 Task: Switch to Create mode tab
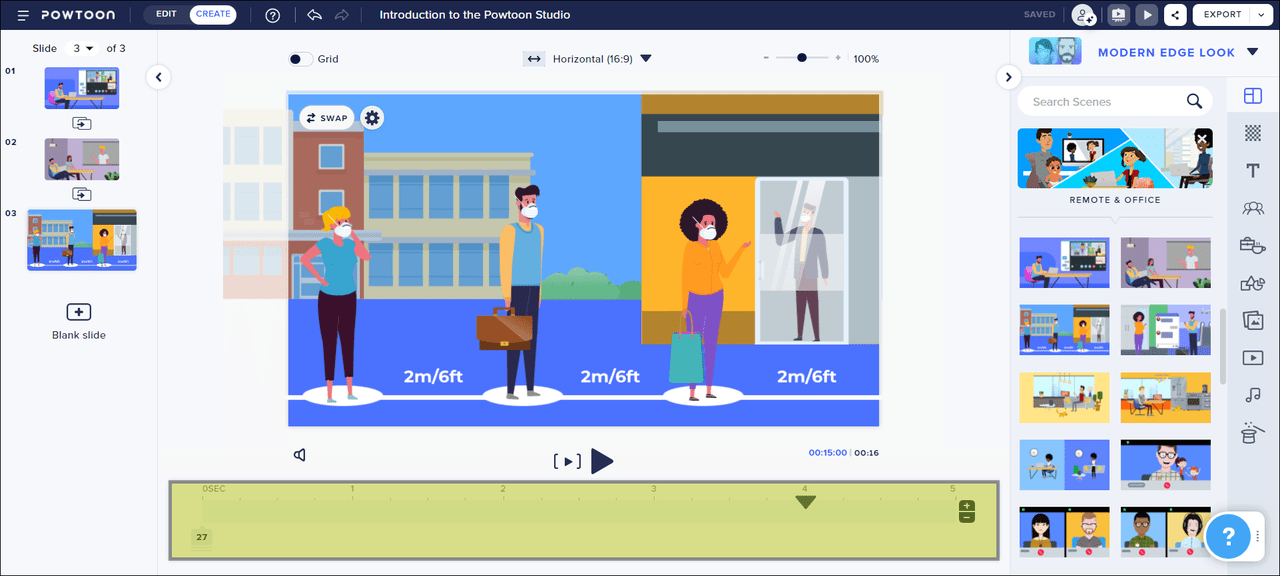point(213,15)
